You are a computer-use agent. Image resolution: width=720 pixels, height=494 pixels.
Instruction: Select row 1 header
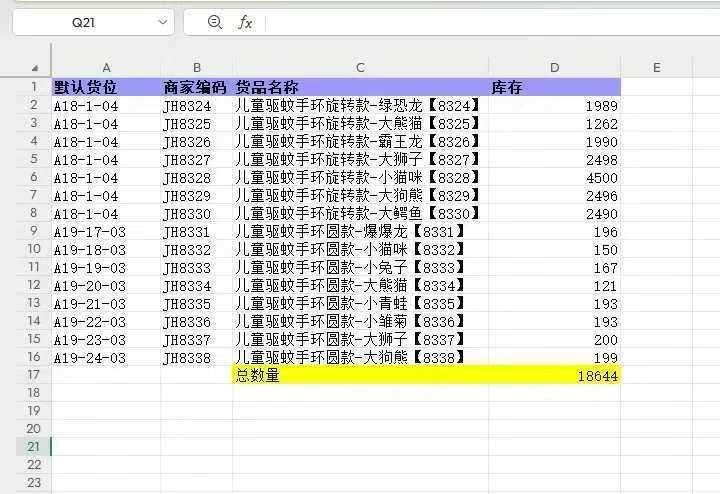click(x=34, y=87)
